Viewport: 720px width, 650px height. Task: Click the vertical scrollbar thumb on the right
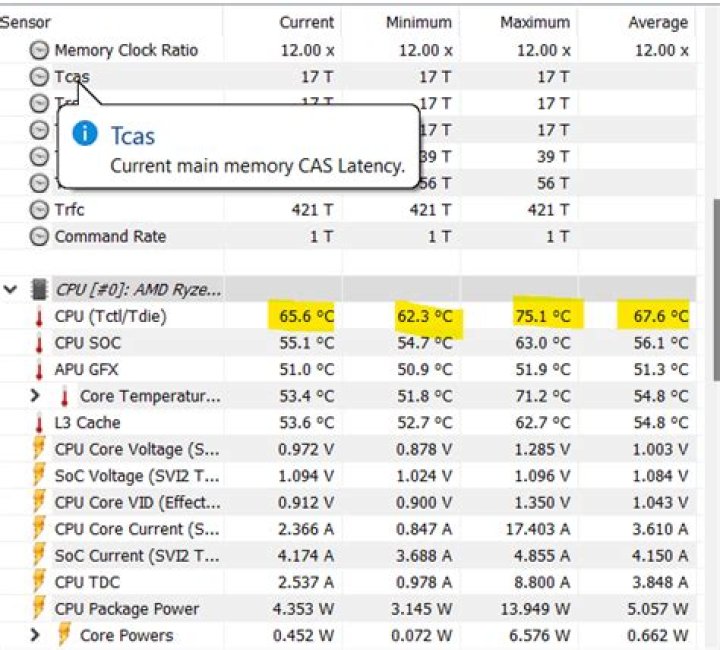click(x=714, y=290)
